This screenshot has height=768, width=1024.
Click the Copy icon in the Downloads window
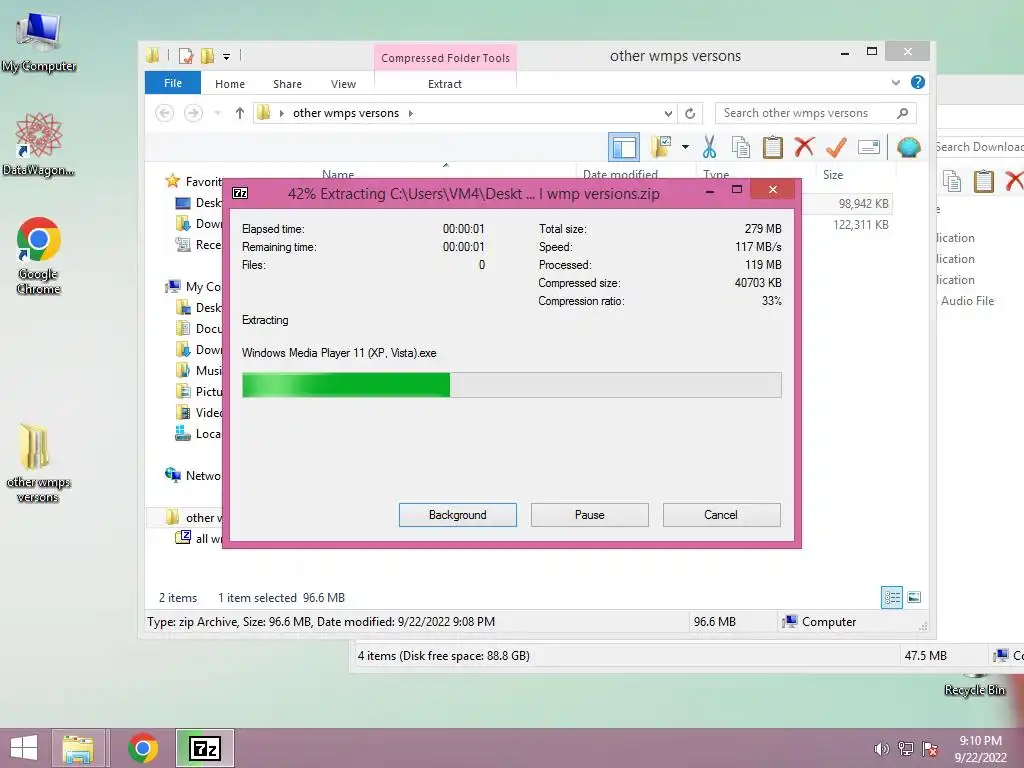pos(952,181)
